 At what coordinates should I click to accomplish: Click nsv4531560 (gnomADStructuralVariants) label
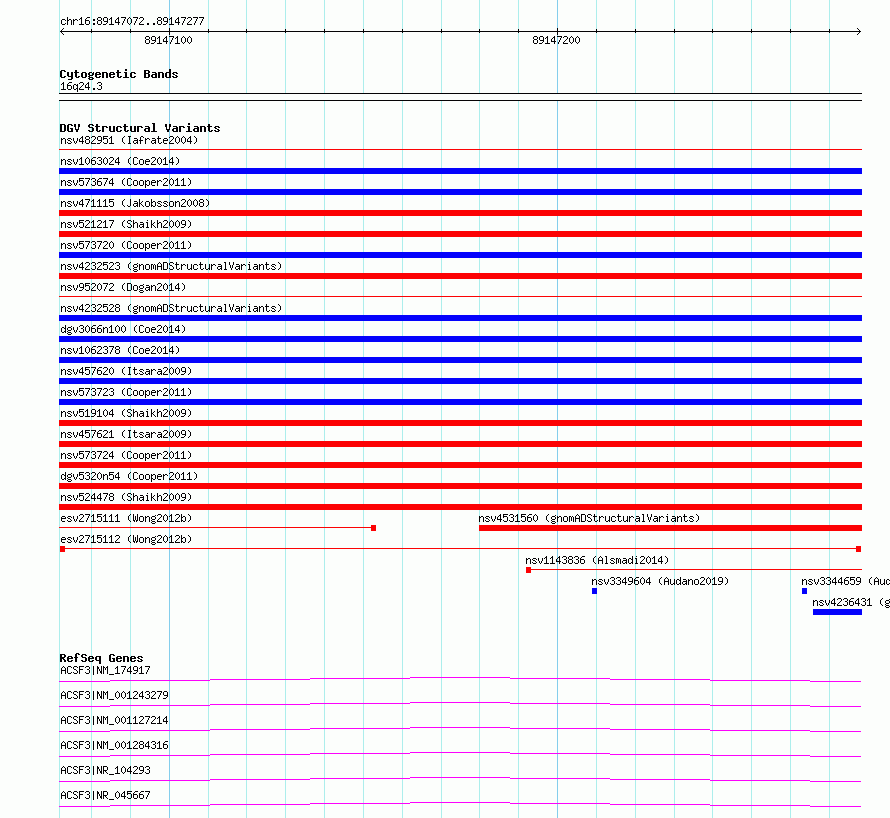pyautogui.click(x=589, y=518)
